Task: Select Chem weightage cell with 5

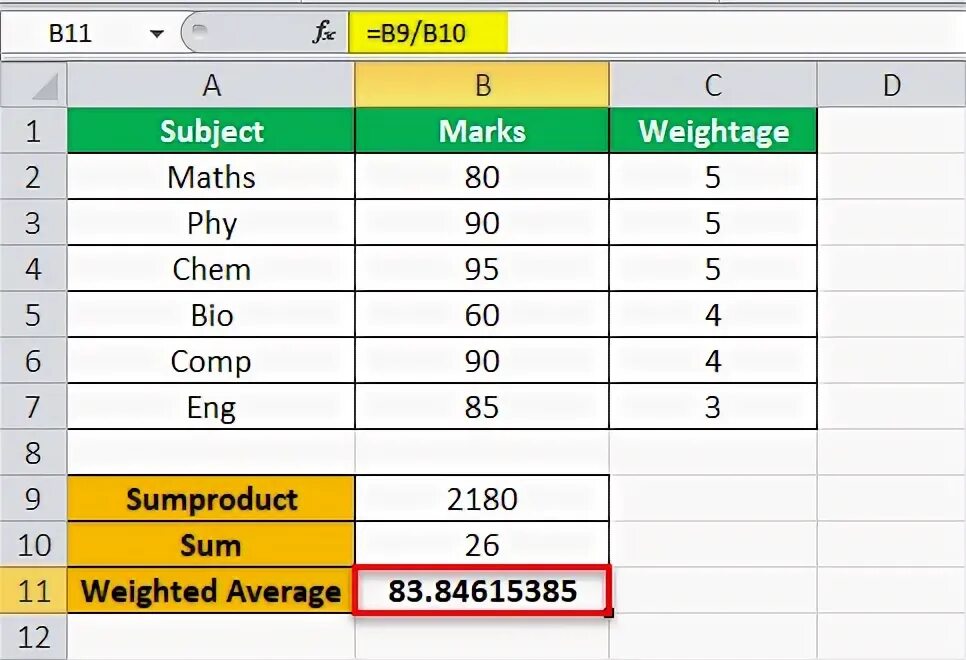Action: click(x=713, y=269)
